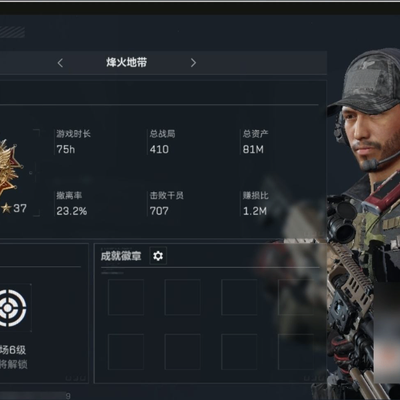Go to next mode with right chevron
The width and height of the screenshot is (400, 400).
(x=193, y=63)
